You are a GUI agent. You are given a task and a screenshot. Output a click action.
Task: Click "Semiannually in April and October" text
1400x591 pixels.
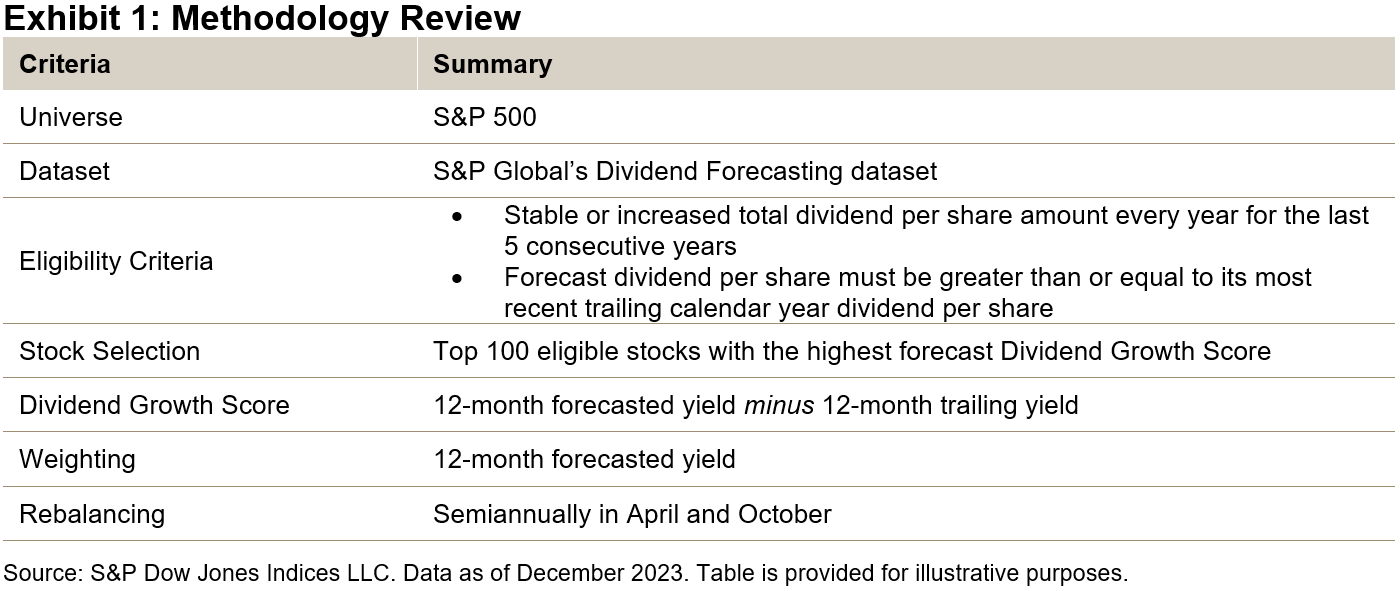point(632,514)
